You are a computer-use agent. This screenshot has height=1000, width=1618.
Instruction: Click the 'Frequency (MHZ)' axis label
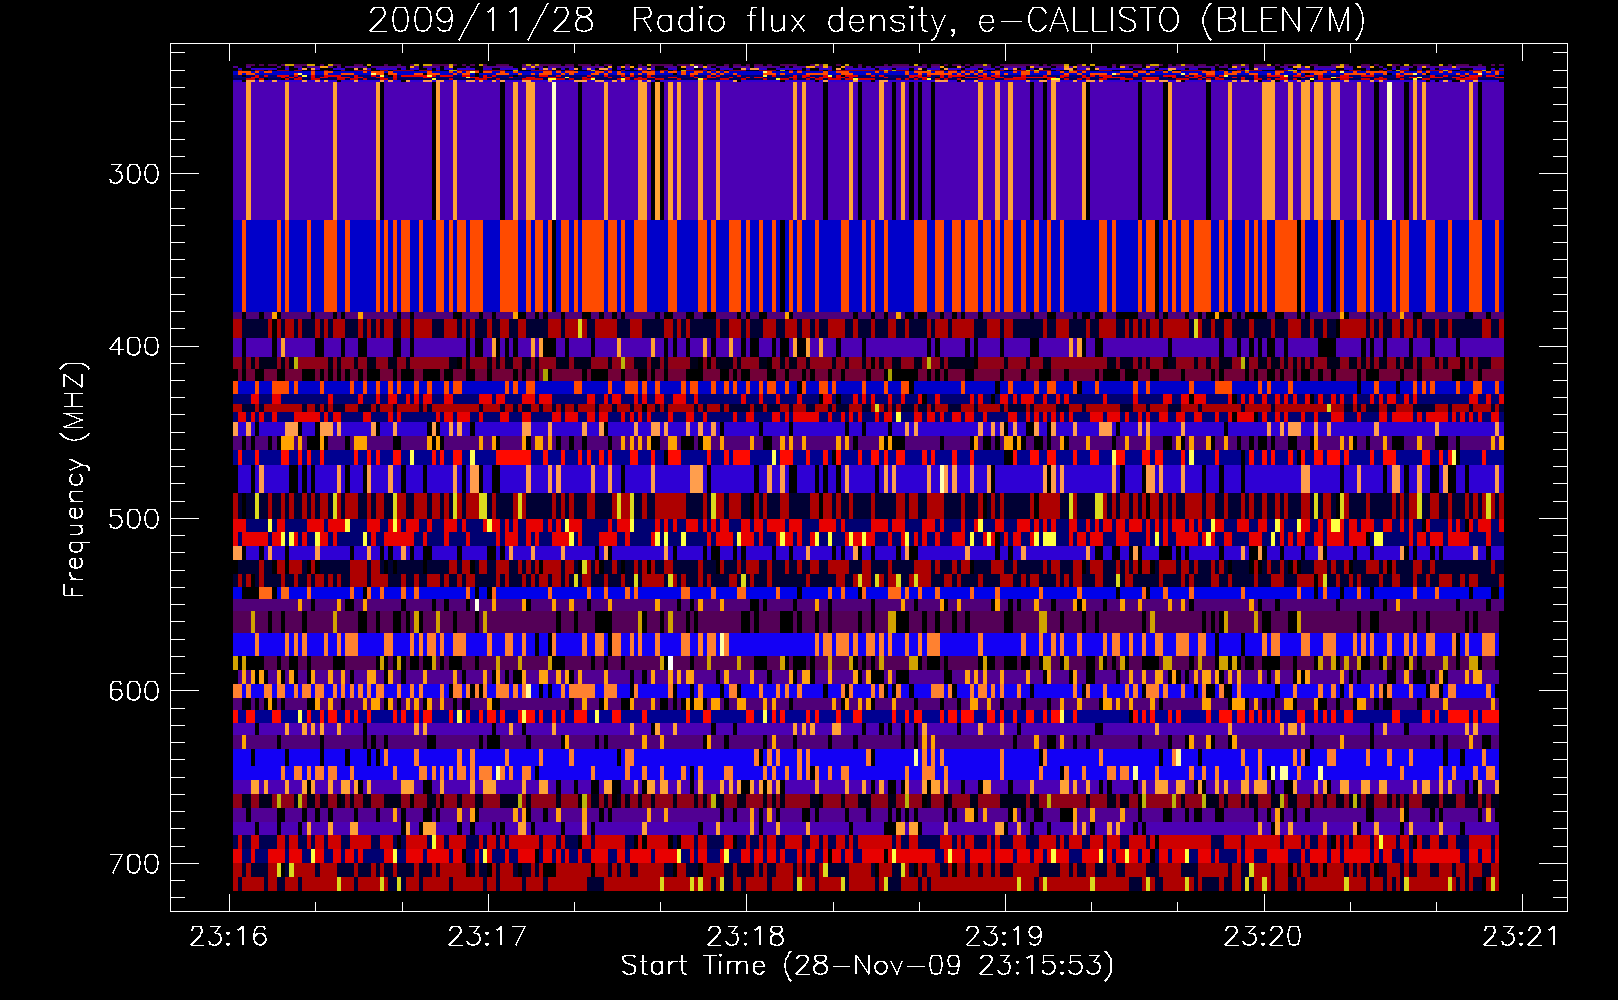(75, 479)
